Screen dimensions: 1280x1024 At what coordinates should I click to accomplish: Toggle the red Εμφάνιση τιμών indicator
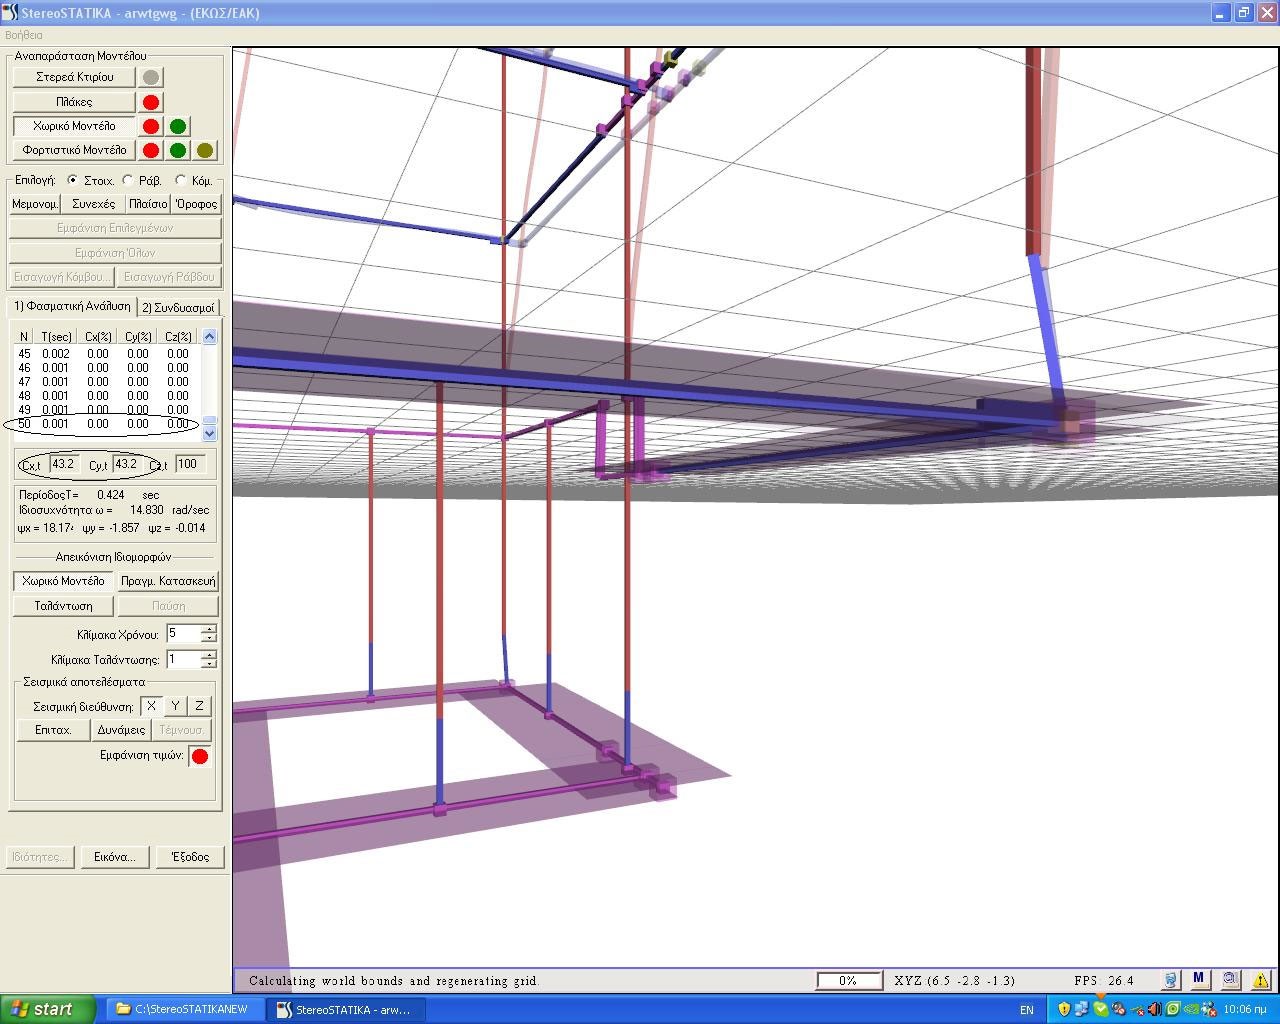200,756
